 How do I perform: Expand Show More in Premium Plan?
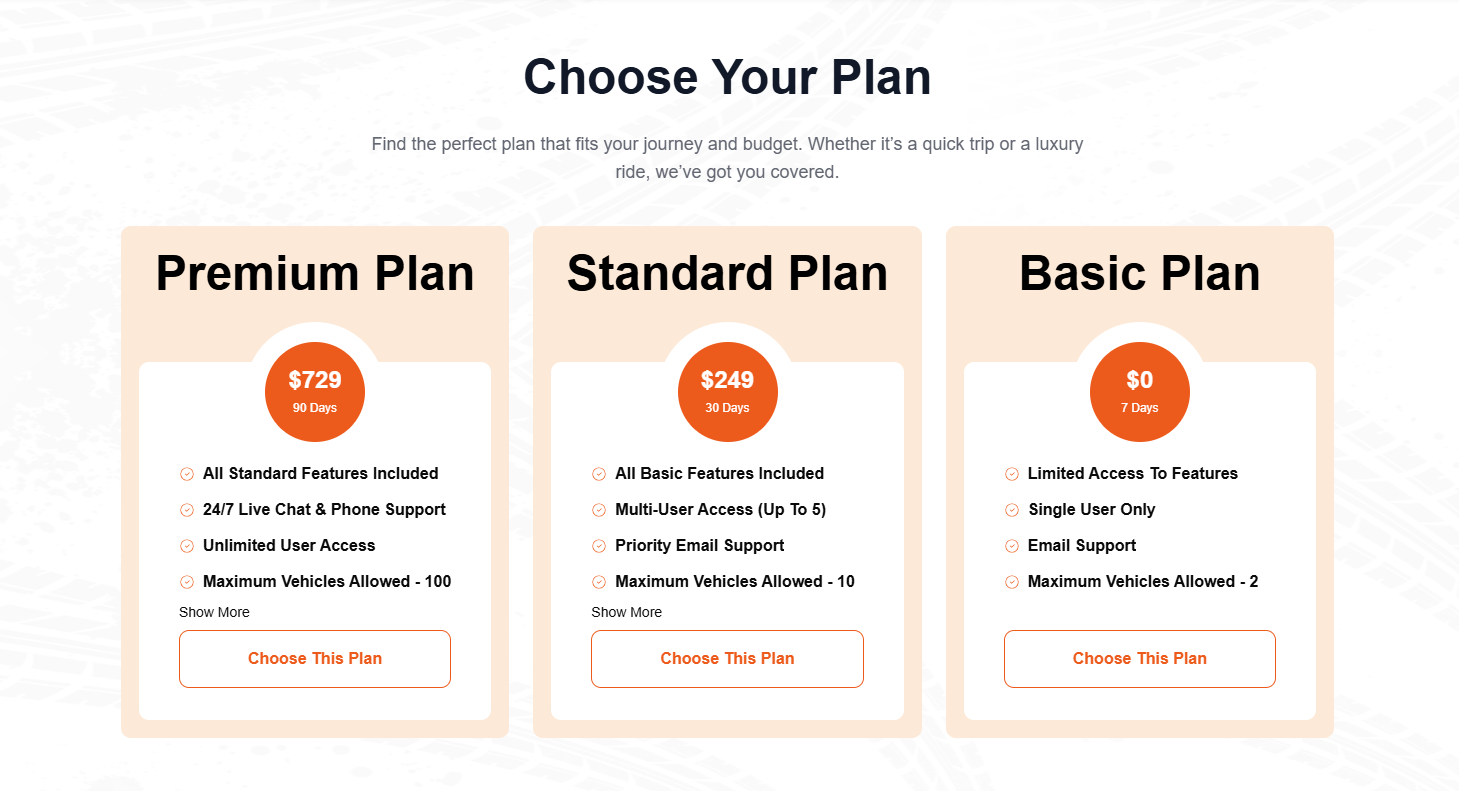[214, 612]
